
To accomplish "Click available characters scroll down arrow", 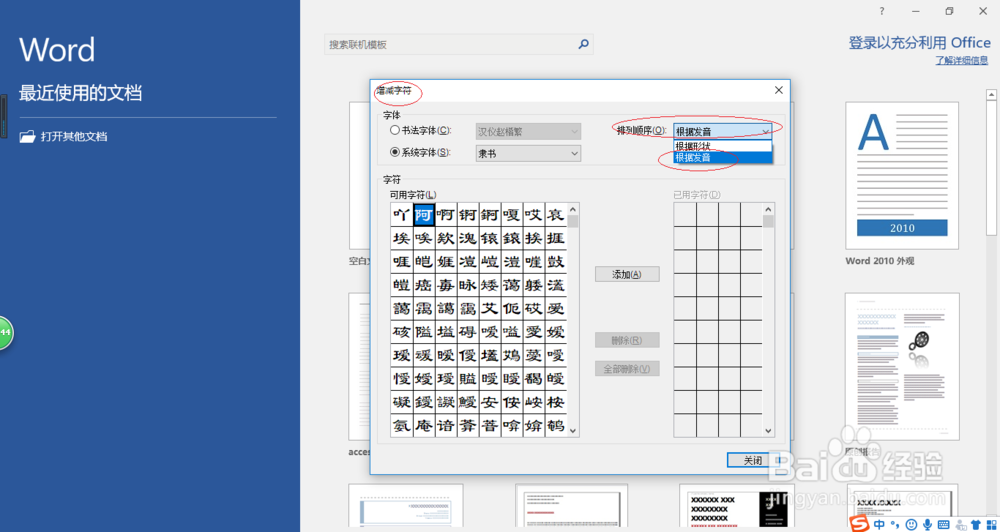I will (x=573, y=431).
